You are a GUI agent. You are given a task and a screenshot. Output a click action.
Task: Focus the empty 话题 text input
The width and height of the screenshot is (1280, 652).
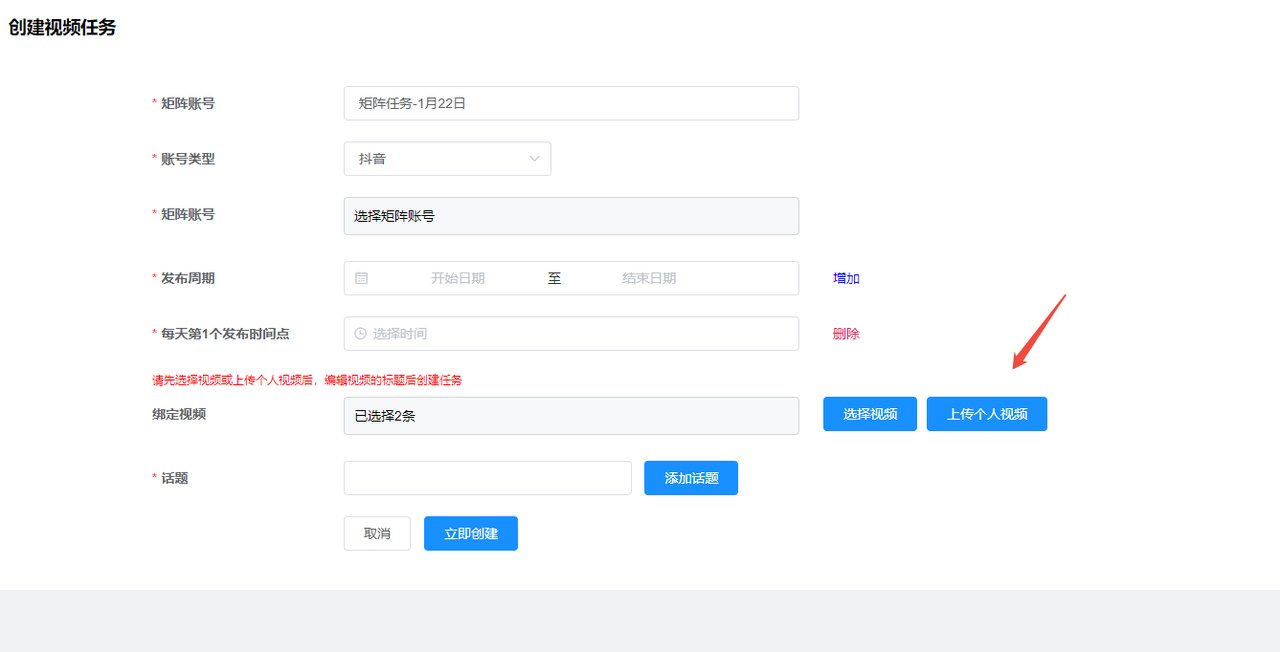pos(487,478)
